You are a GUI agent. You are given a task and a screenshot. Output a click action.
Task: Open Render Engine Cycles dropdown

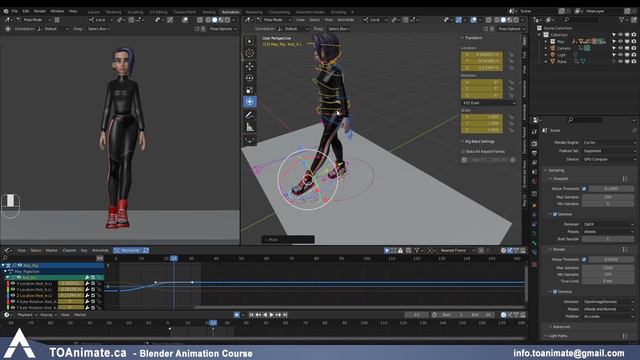pos(609,142)
